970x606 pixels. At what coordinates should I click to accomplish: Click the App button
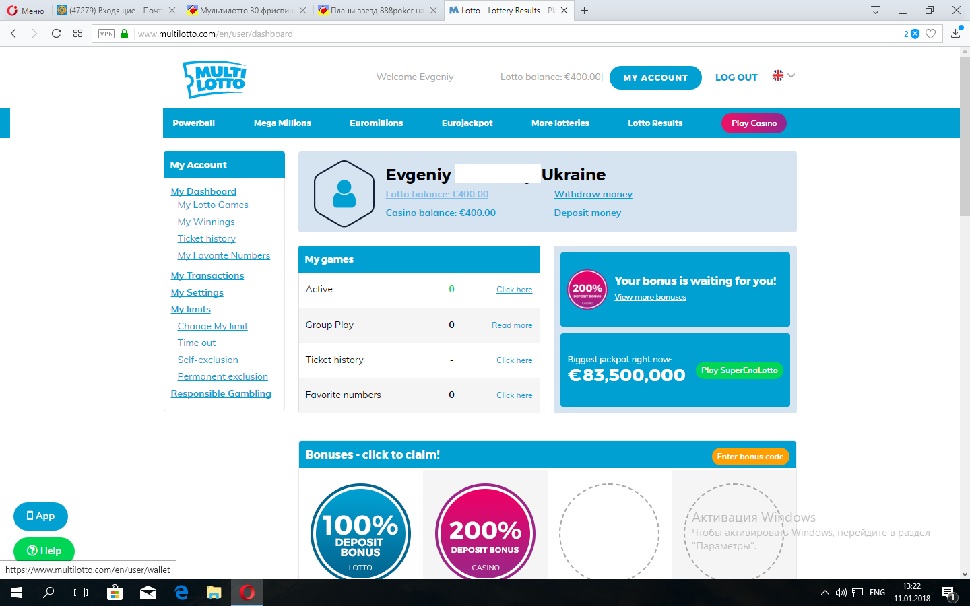click(x=40, y=516)
